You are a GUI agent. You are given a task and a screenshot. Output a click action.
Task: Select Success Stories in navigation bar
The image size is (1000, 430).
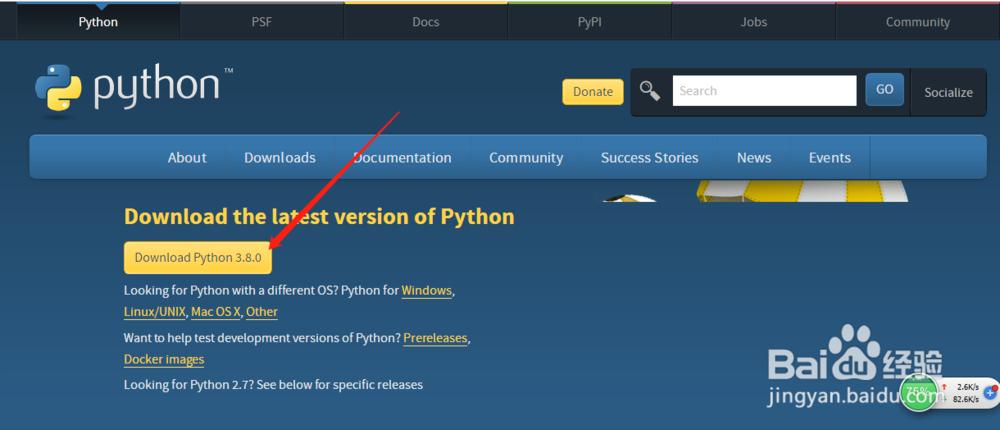coord(650,157)
